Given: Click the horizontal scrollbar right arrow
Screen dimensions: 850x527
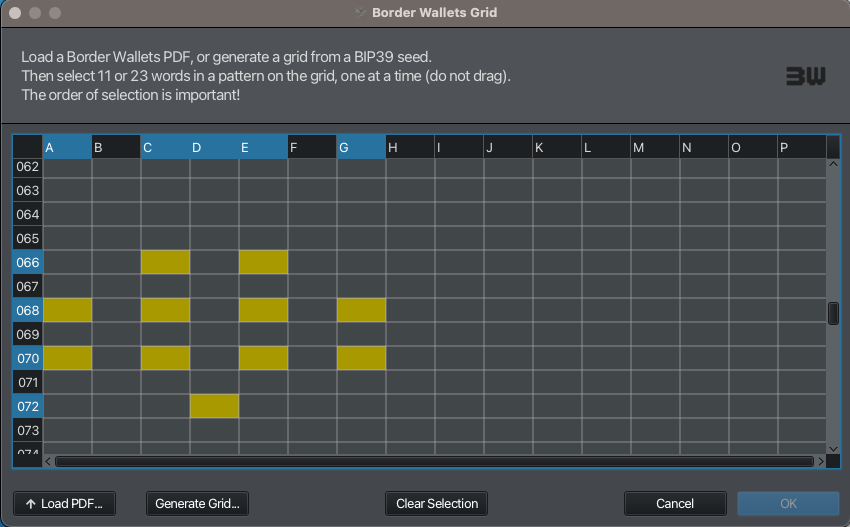Looking at the screenshot, I should (x=821, y=461).
